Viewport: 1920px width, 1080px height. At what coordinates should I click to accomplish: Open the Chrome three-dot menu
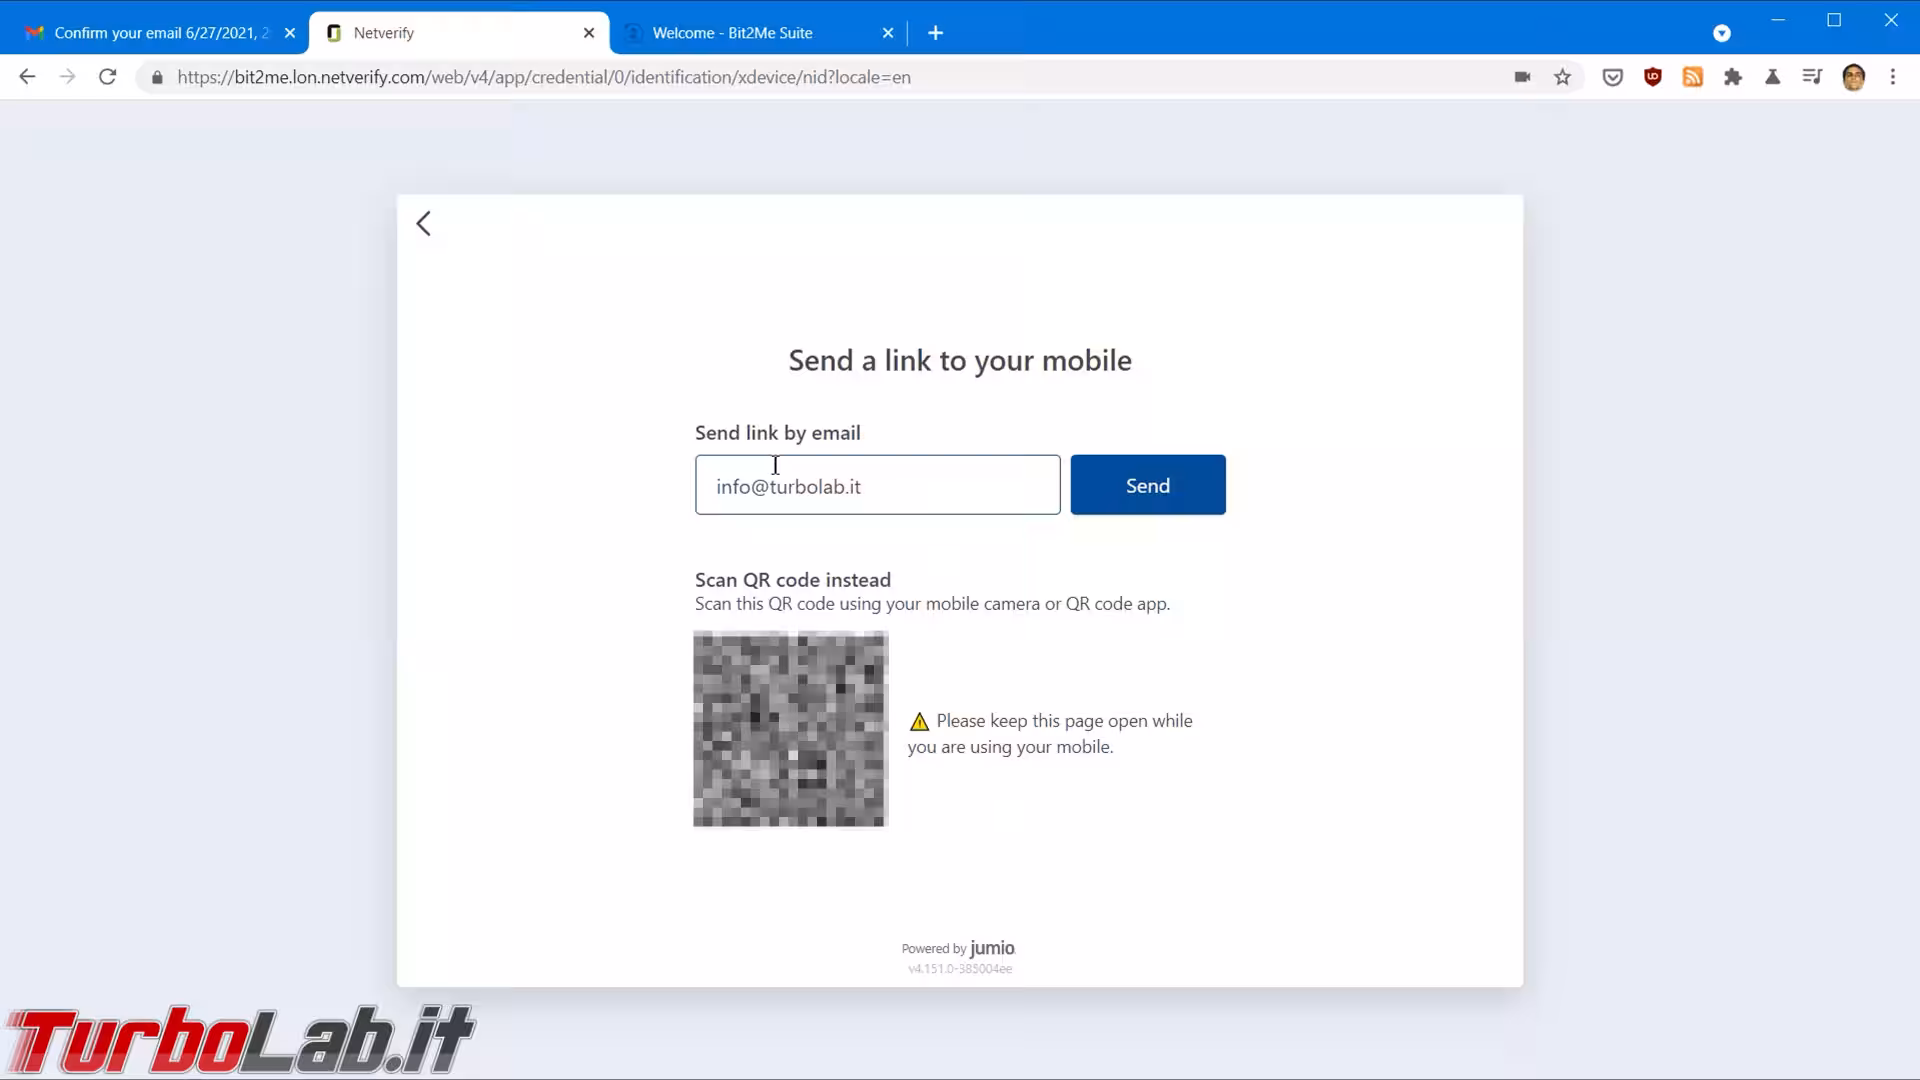pos(1892,77)
